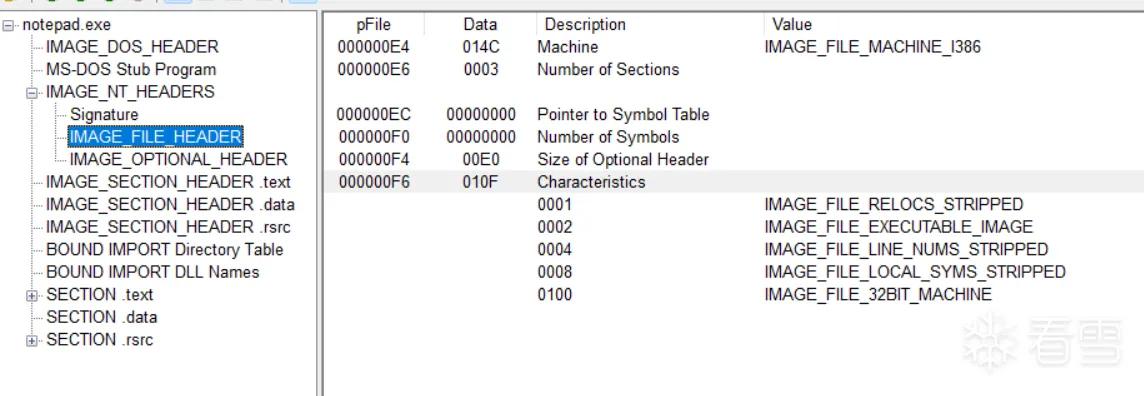Select SECTION .data tree item
1144x396 pixels.
(x=101, y=317)
